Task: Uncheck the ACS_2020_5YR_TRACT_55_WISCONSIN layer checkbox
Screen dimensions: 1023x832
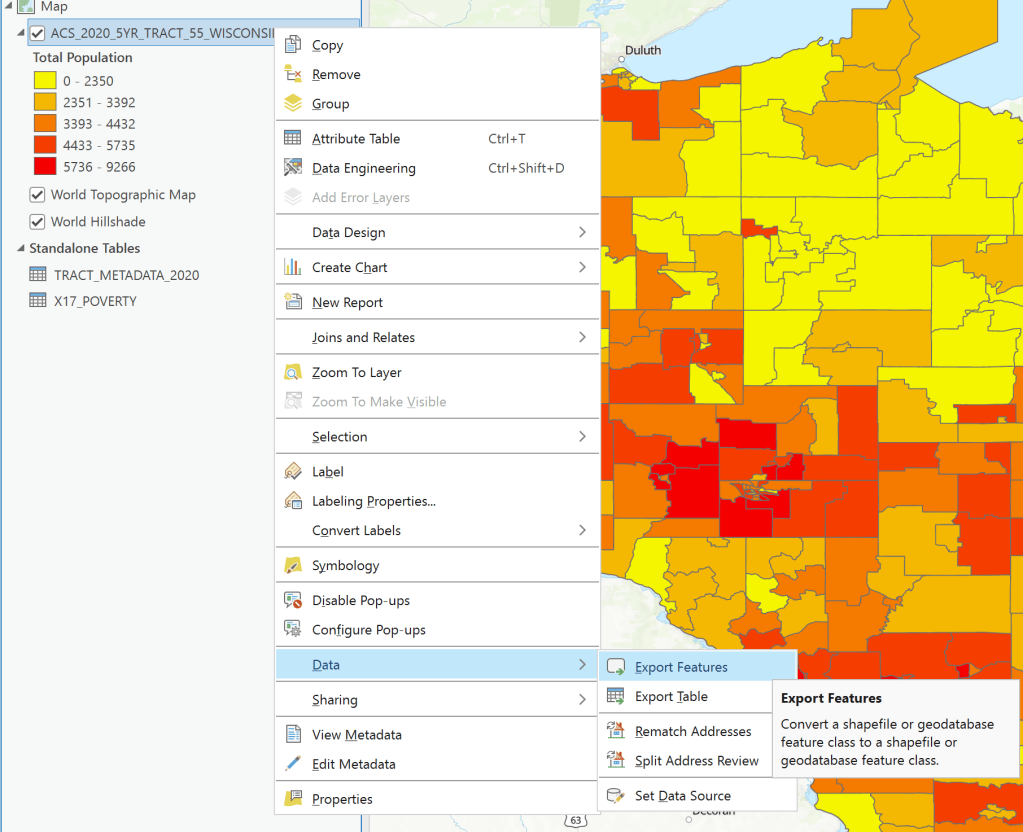Action: point(38,33)
